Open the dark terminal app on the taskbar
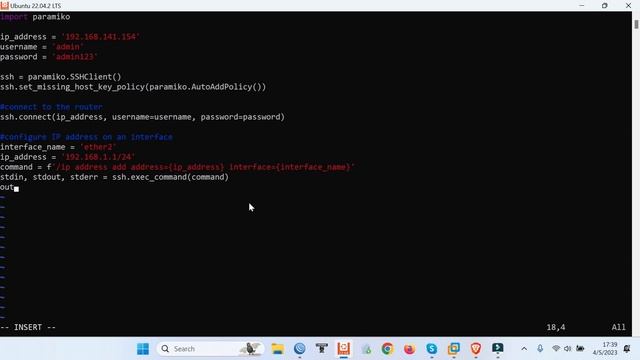Viewport: 640px width, 360px height. pos(498,348)
